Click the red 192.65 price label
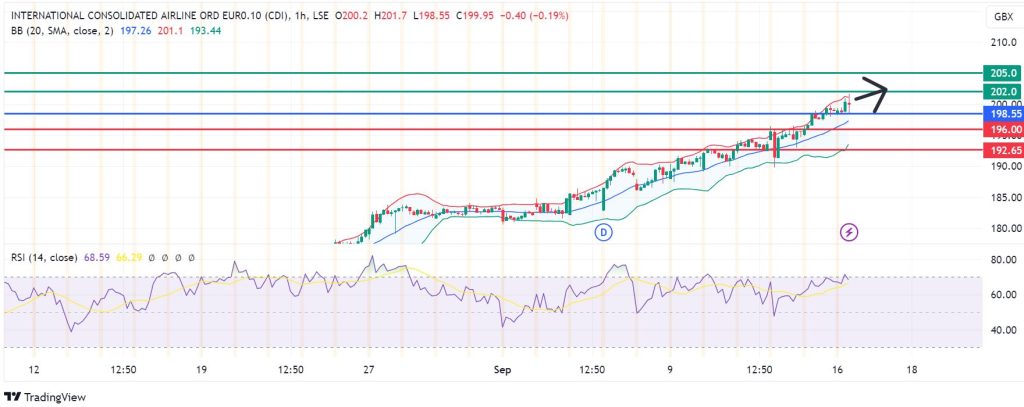The height and width of the screenshot is (407, 1024). [x=1002, y=150]
